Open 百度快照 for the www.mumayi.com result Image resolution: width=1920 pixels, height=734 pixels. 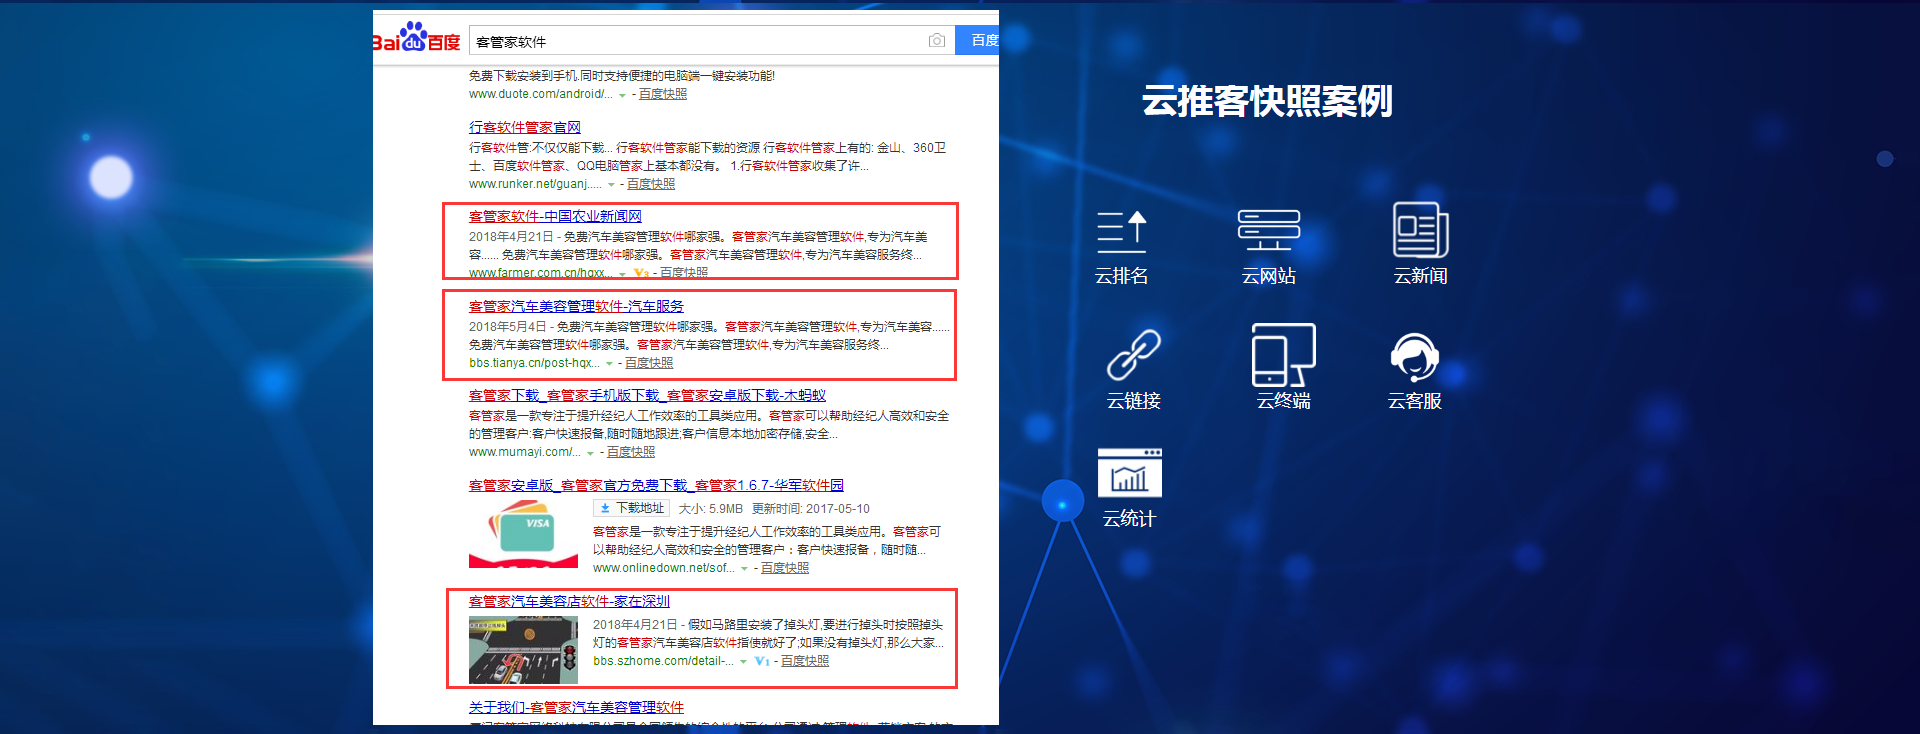click(x=631, y=452)
